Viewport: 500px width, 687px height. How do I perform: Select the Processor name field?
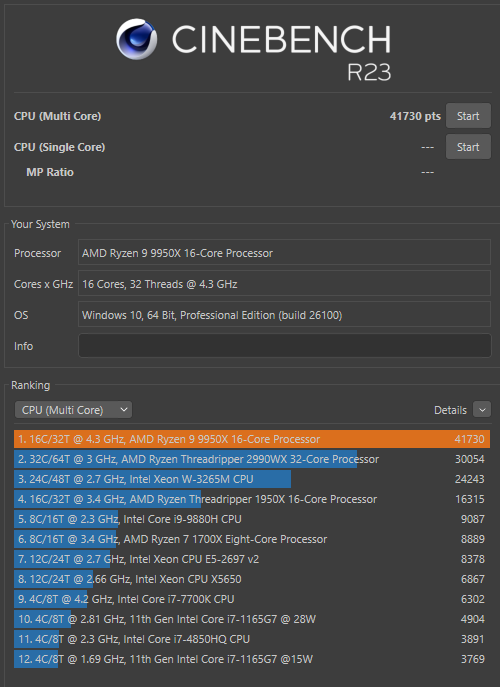click(x=284, y=253)
